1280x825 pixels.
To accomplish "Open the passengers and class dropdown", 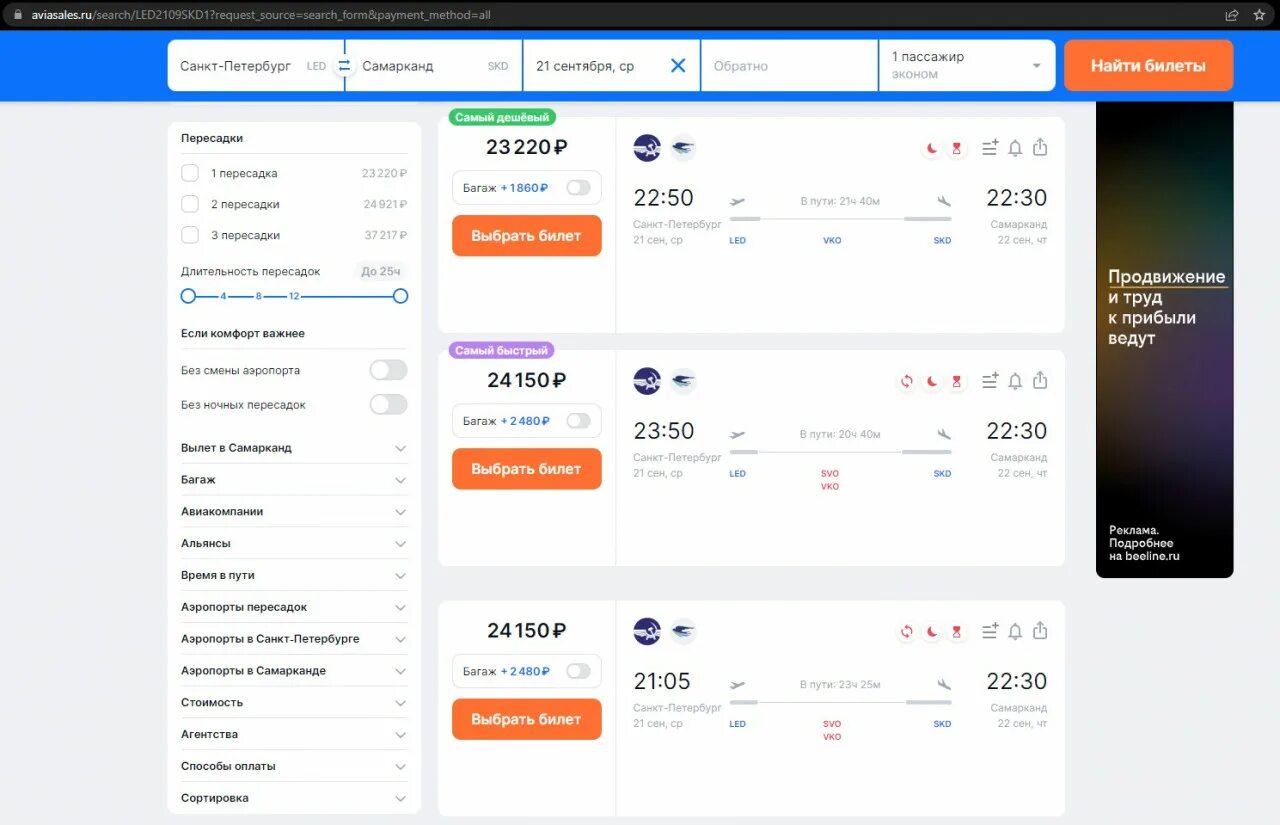I will click(x=967, y=66).
